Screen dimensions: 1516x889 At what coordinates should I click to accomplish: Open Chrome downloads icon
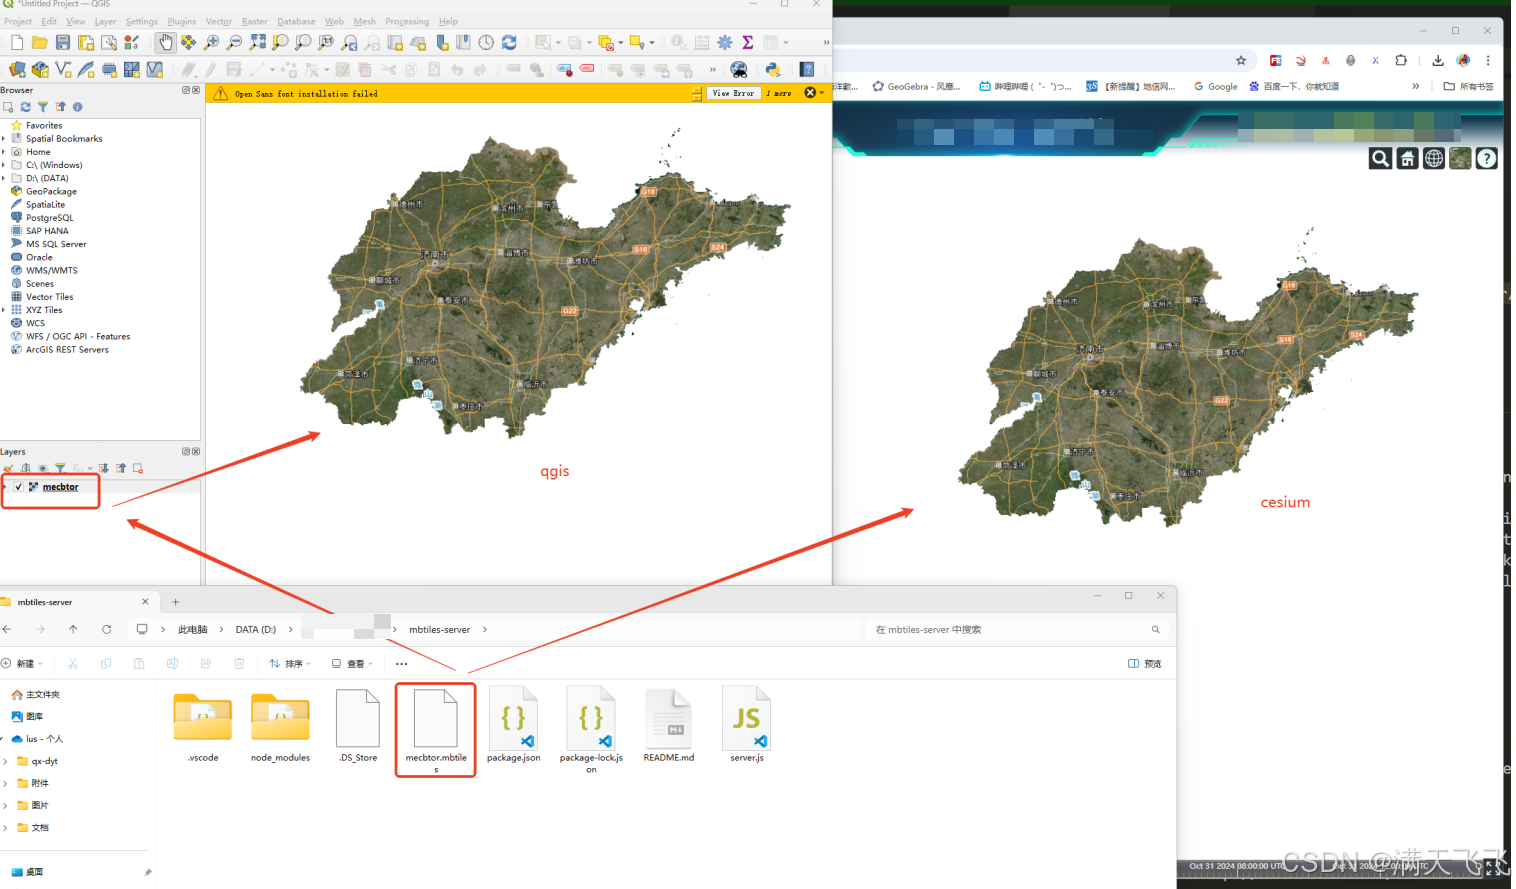click(x=1438, y=60)
